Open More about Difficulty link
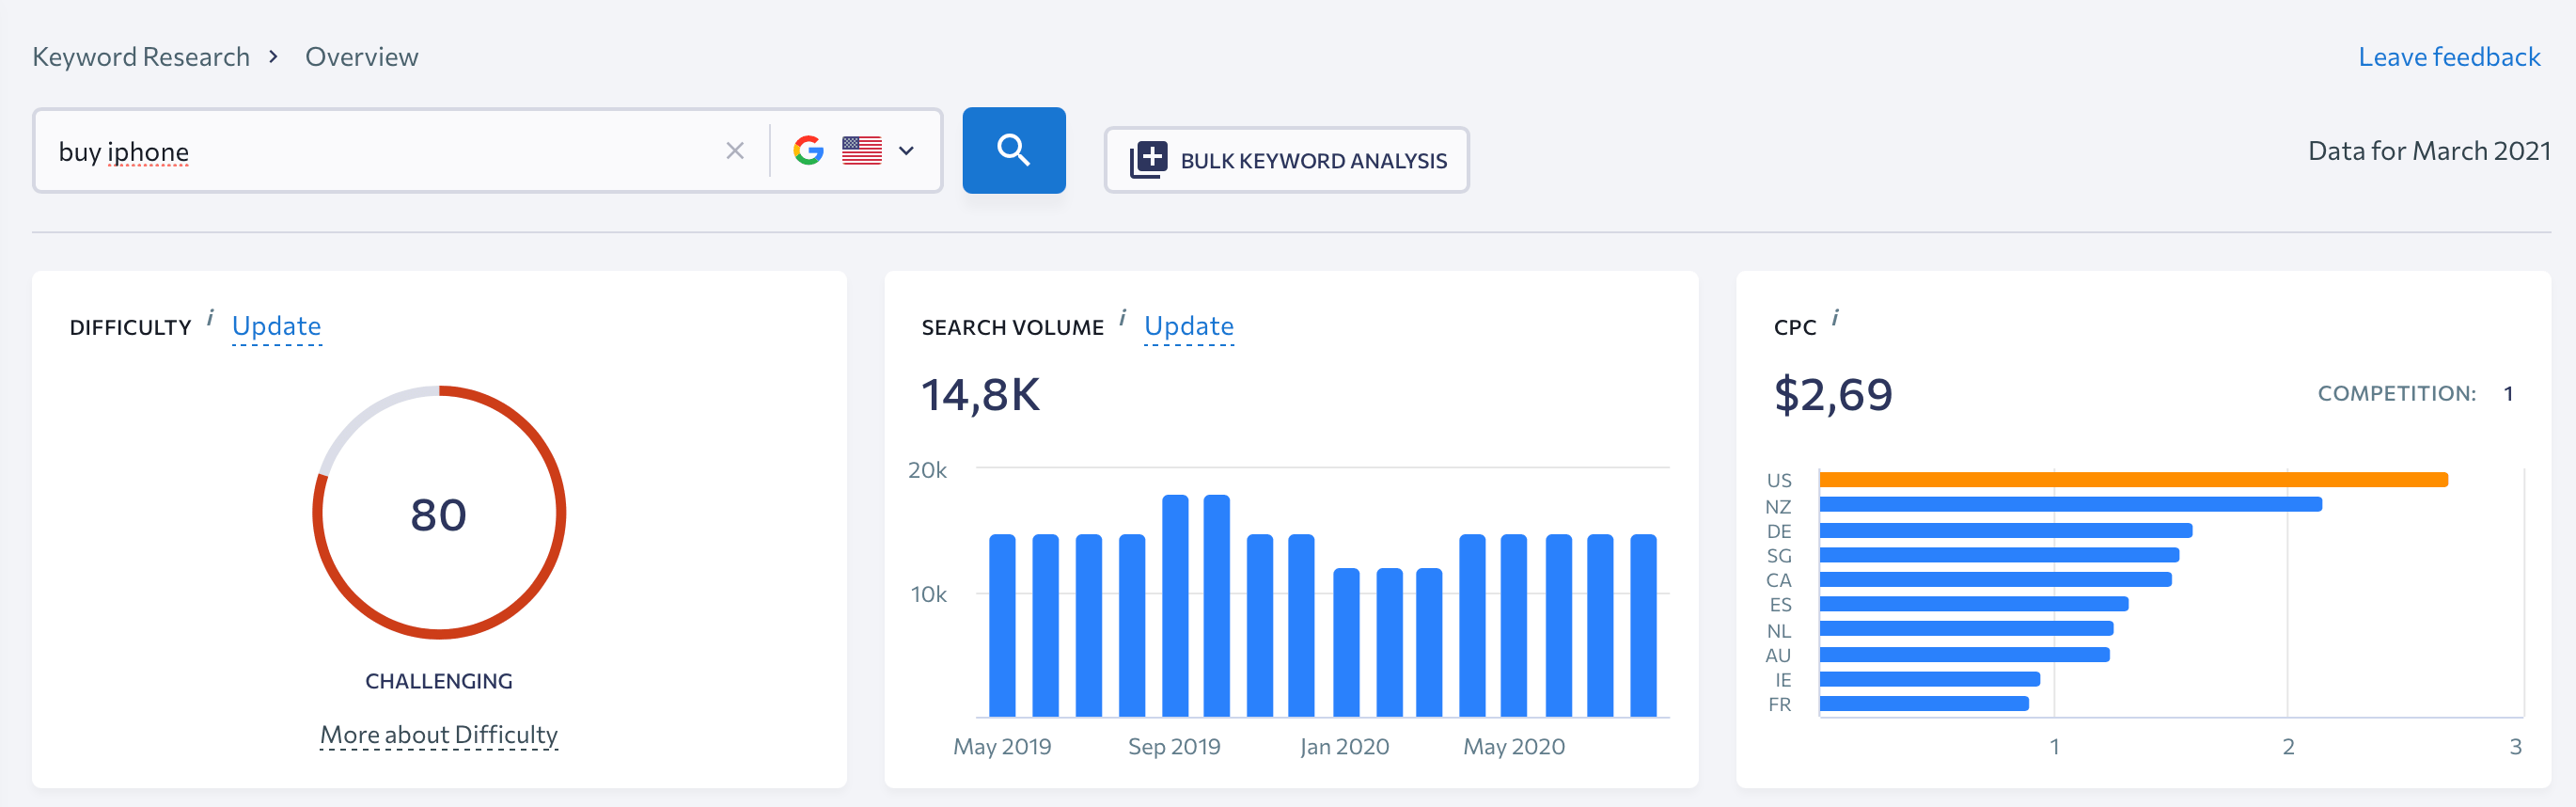This screenshot has width=2576, height=807. 438,735
